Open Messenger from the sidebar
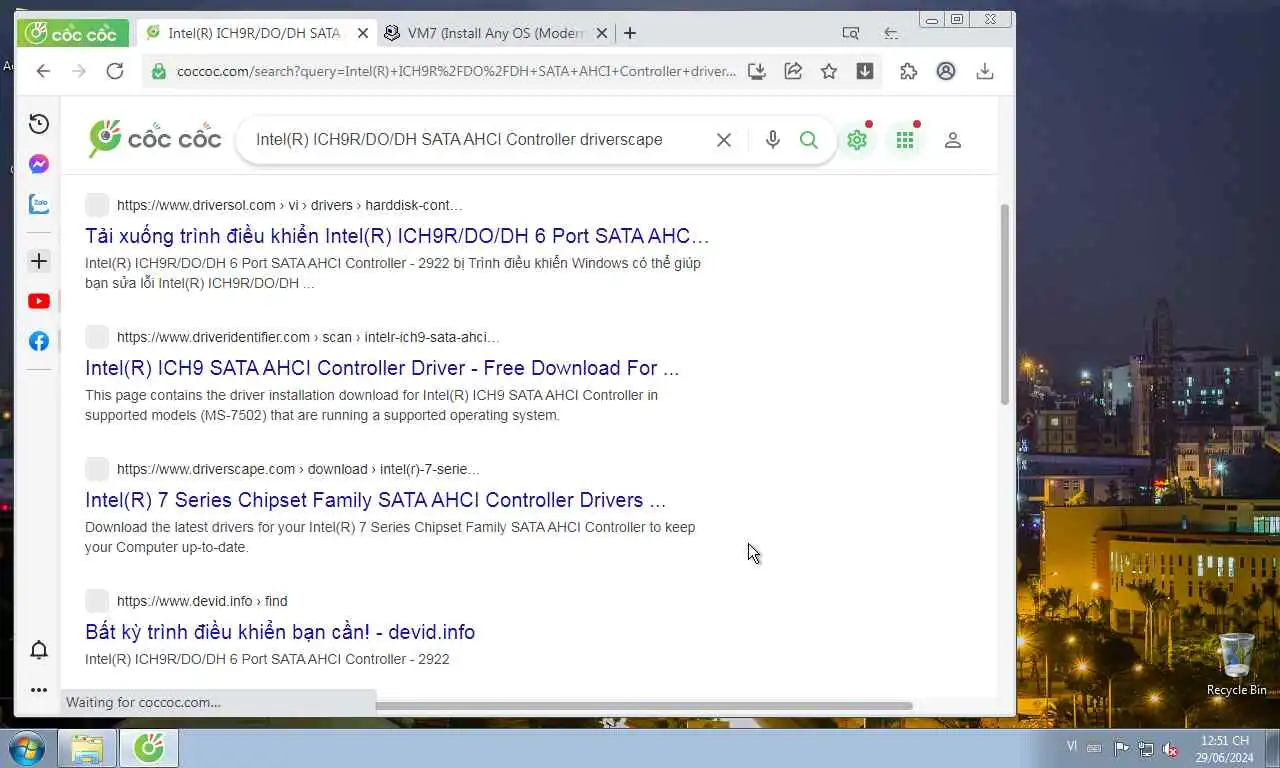This screenshot has width=1280, height=768. tap(39, 164)
